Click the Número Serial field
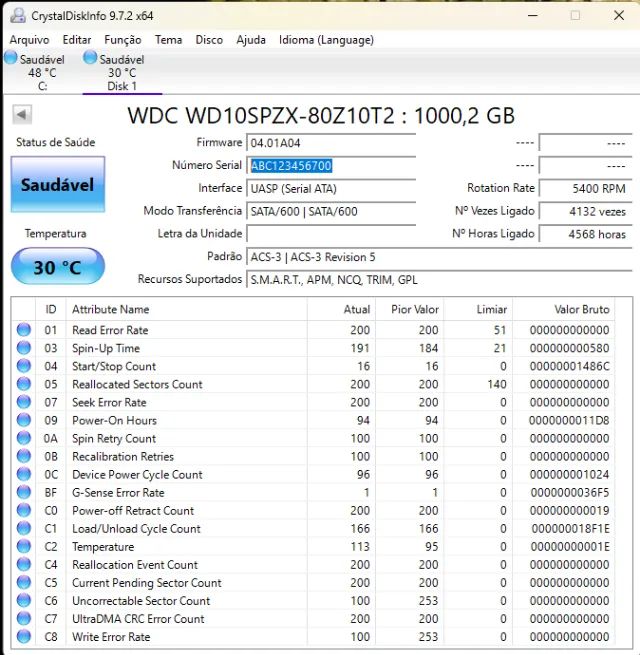 pos(331,165)
